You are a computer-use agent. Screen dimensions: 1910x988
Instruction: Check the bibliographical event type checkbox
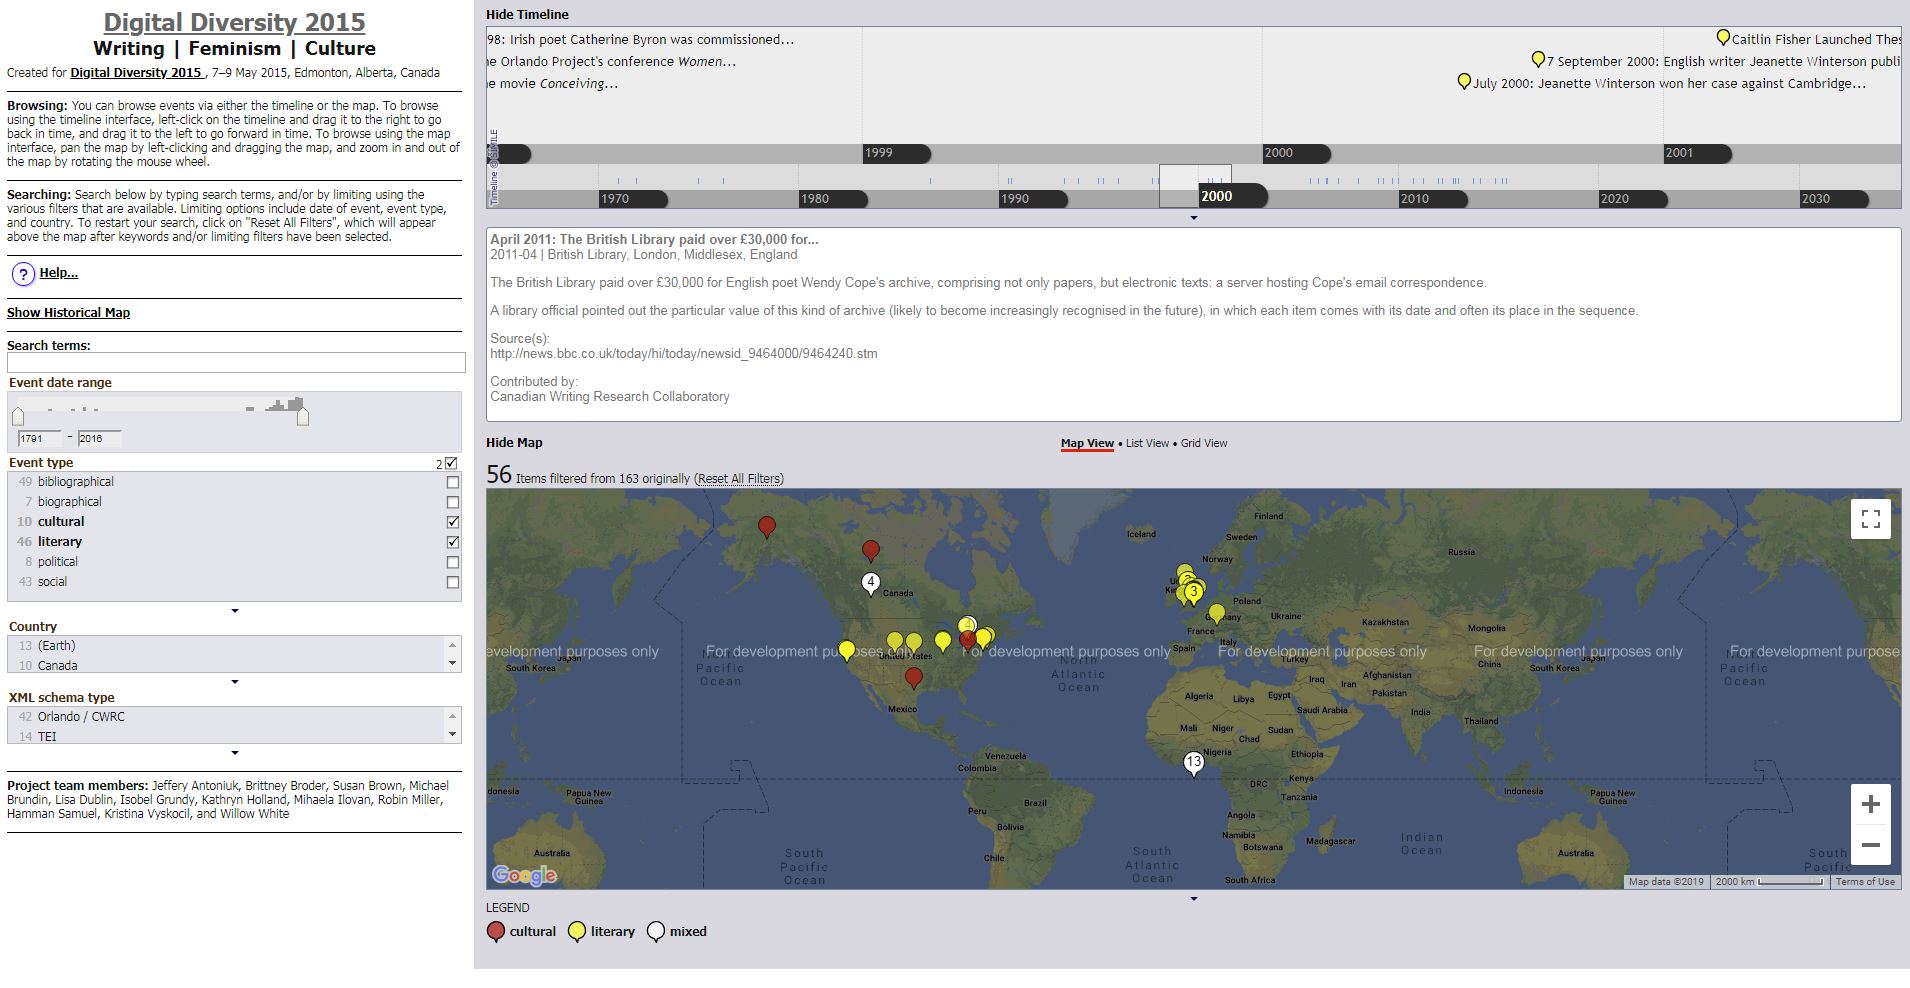pyautogui.click(x=453, y=482)
